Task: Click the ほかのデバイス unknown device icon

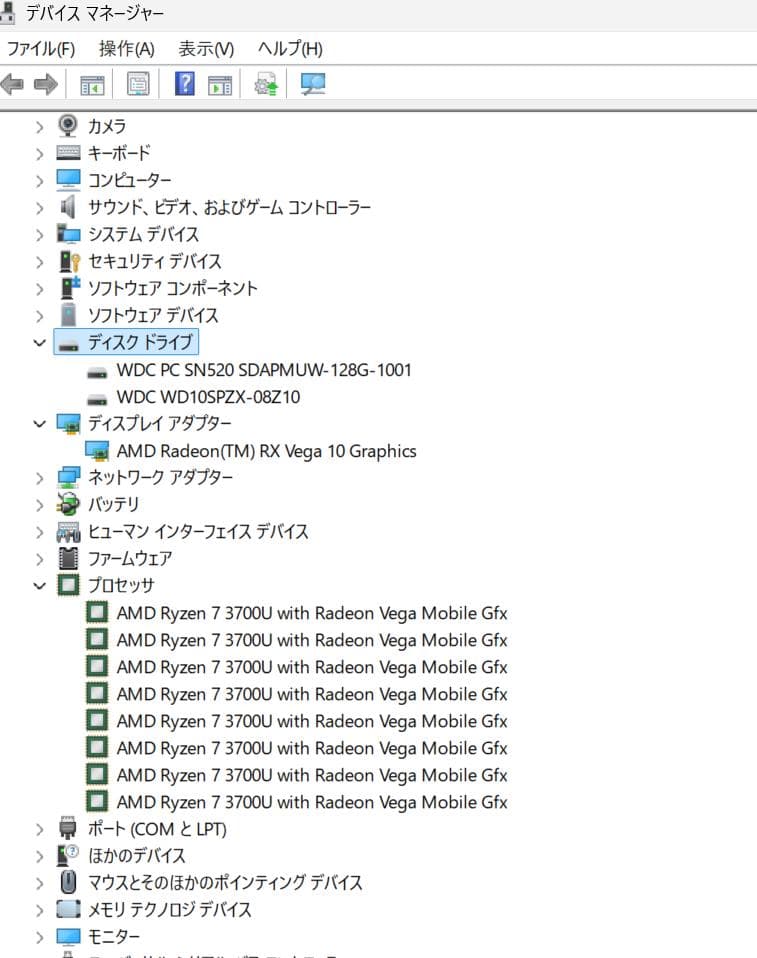Action: (x=68, y=855)
